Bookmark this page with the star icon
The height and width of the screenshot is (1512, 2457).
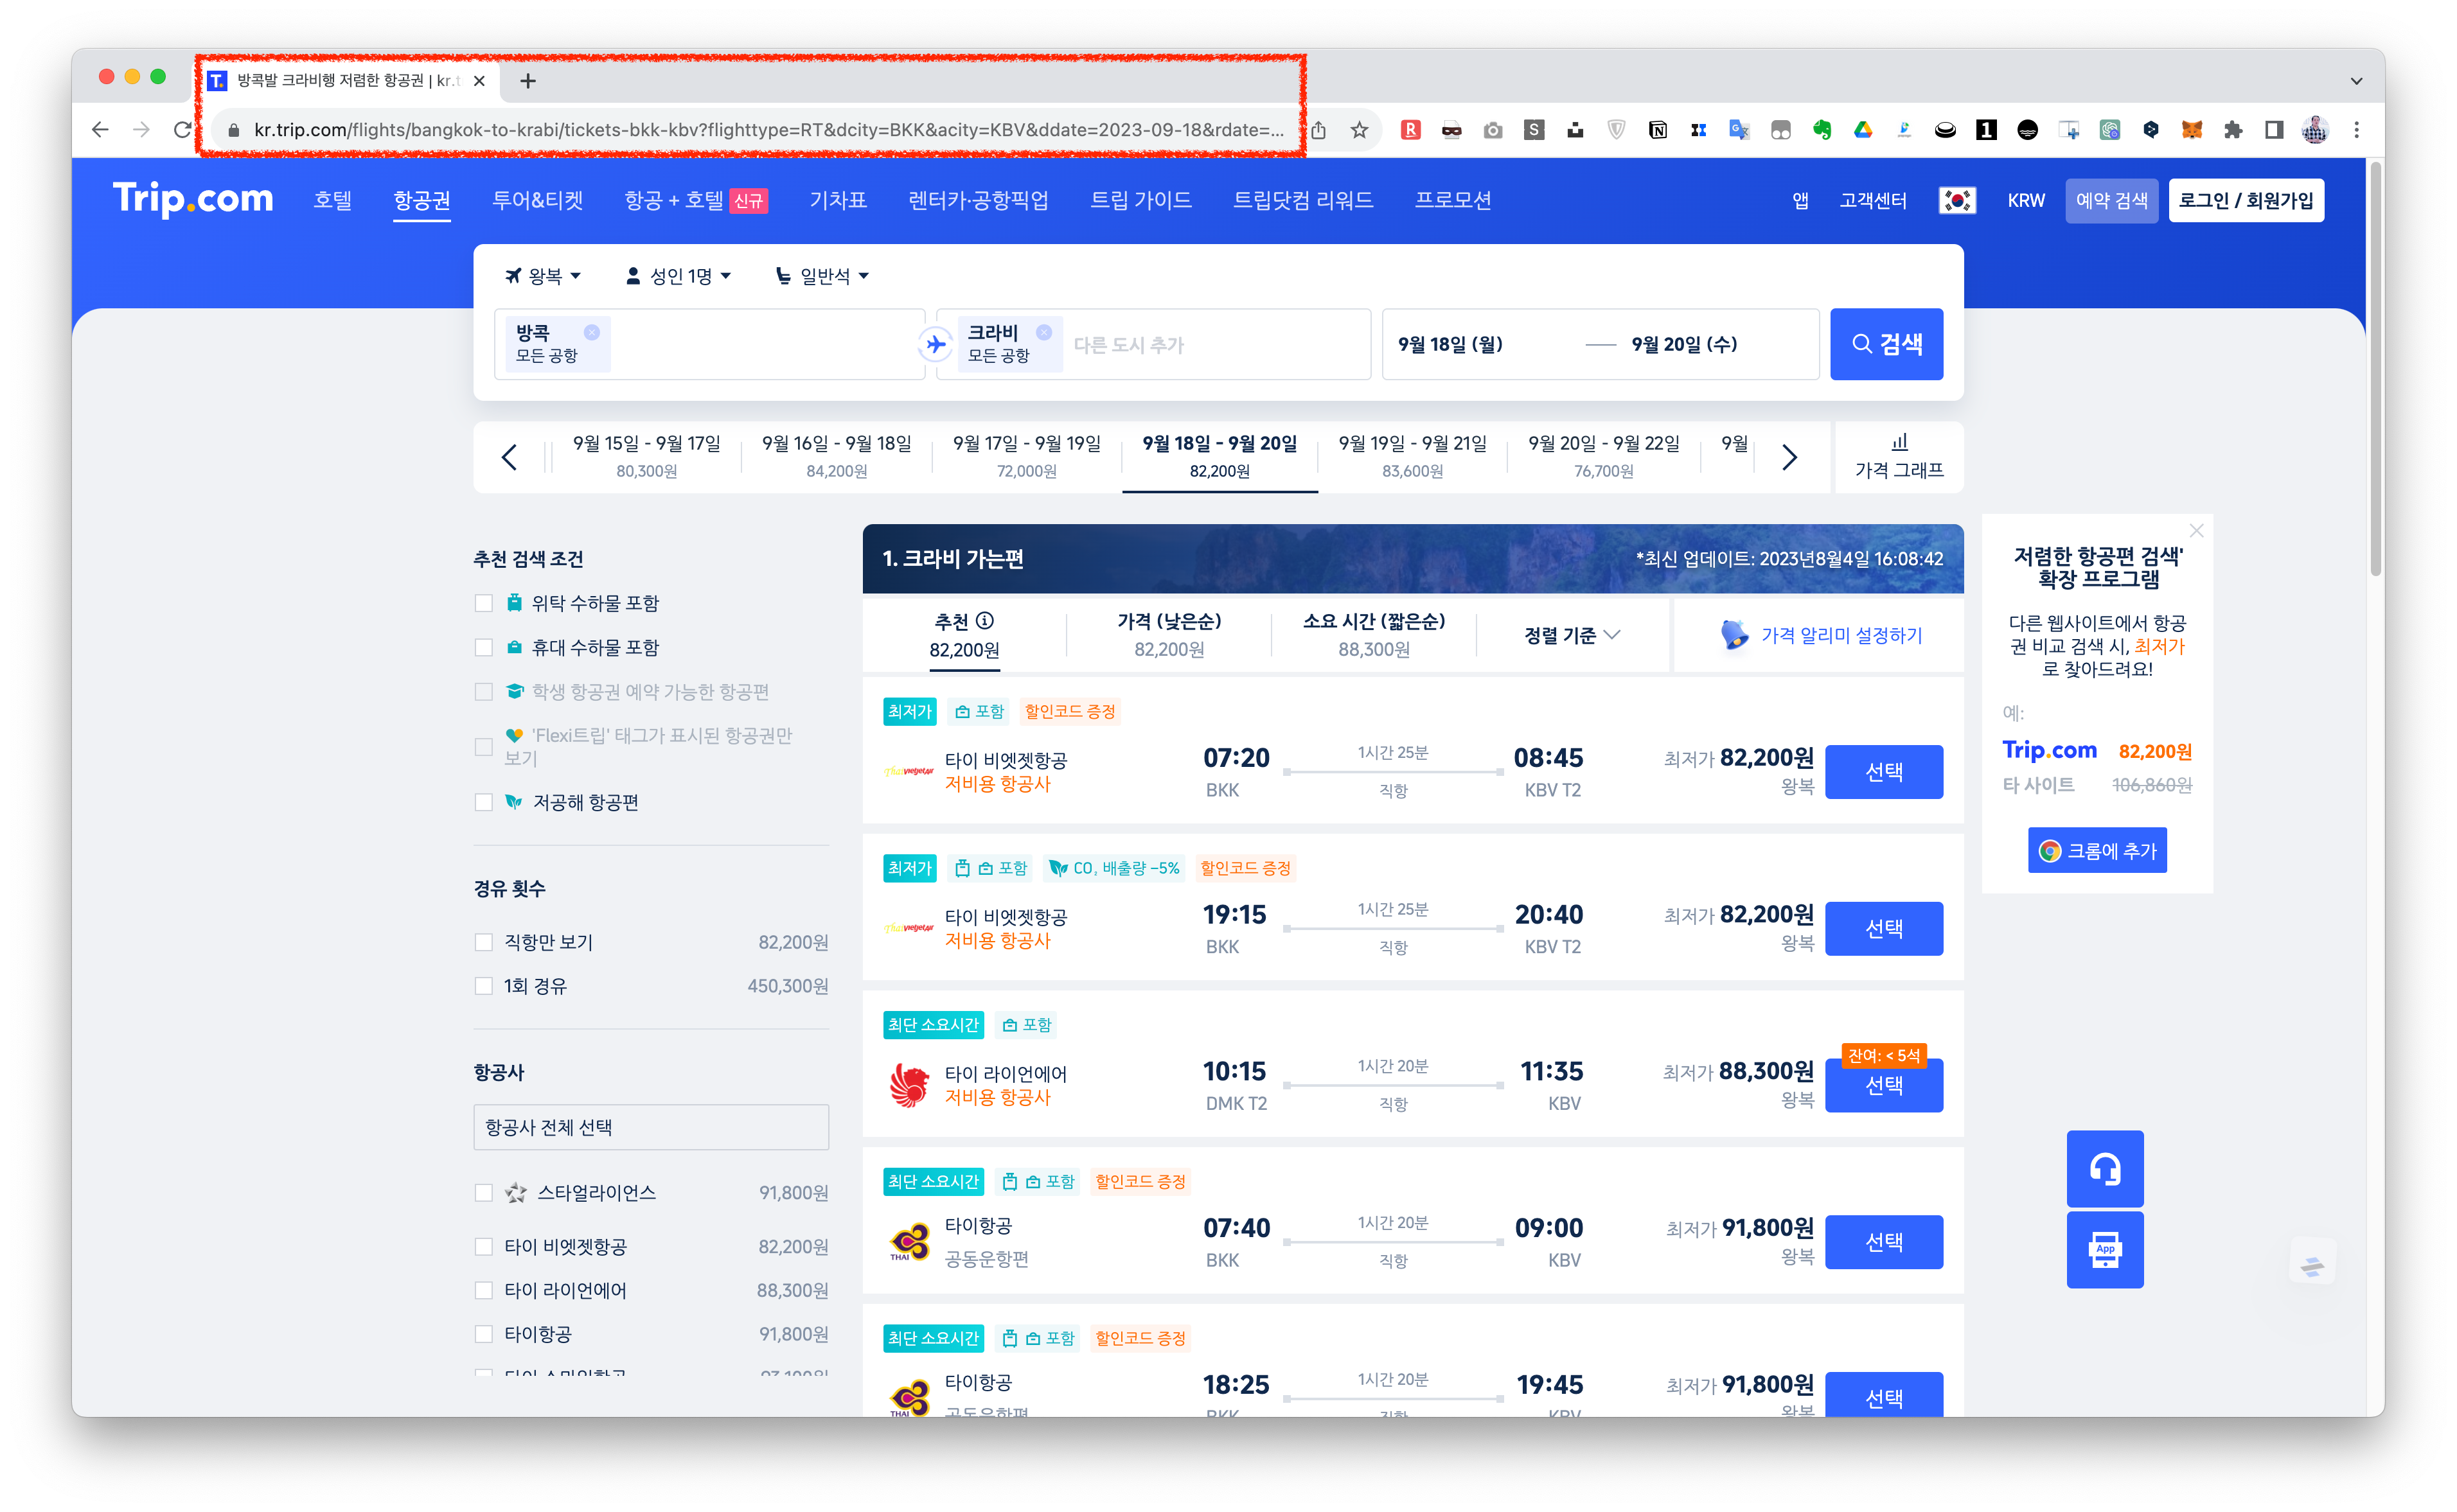coord(1359,130)
